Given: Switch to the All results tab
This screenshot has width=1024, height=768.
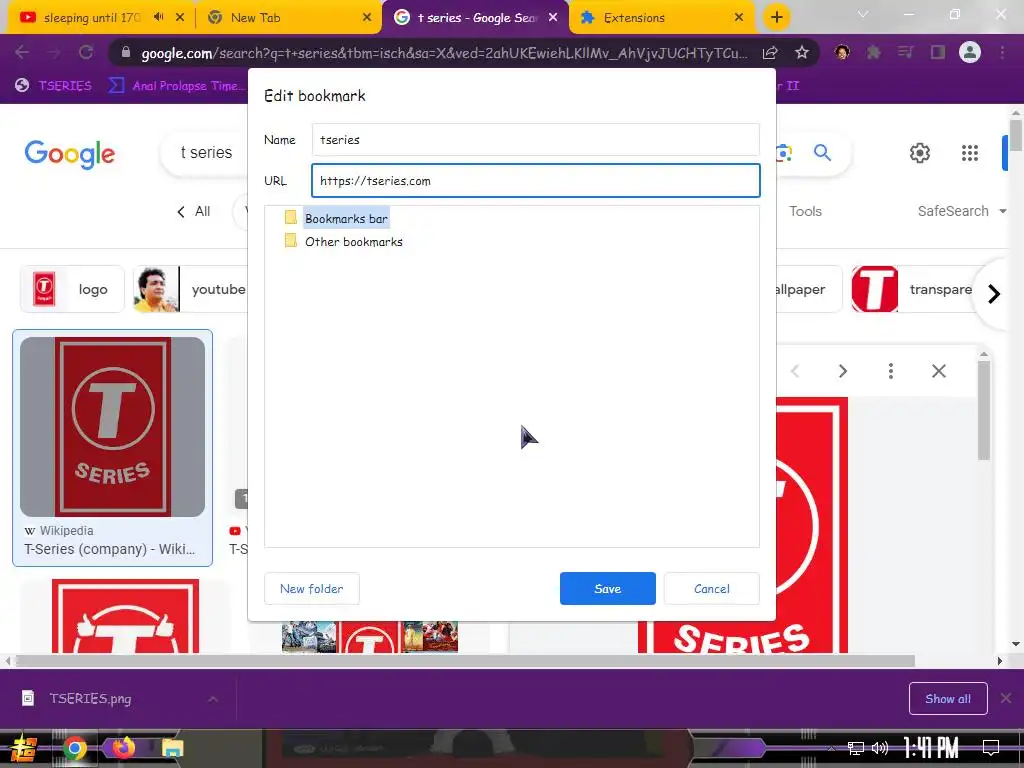Looking at the screenshot, I should [194, 212].
